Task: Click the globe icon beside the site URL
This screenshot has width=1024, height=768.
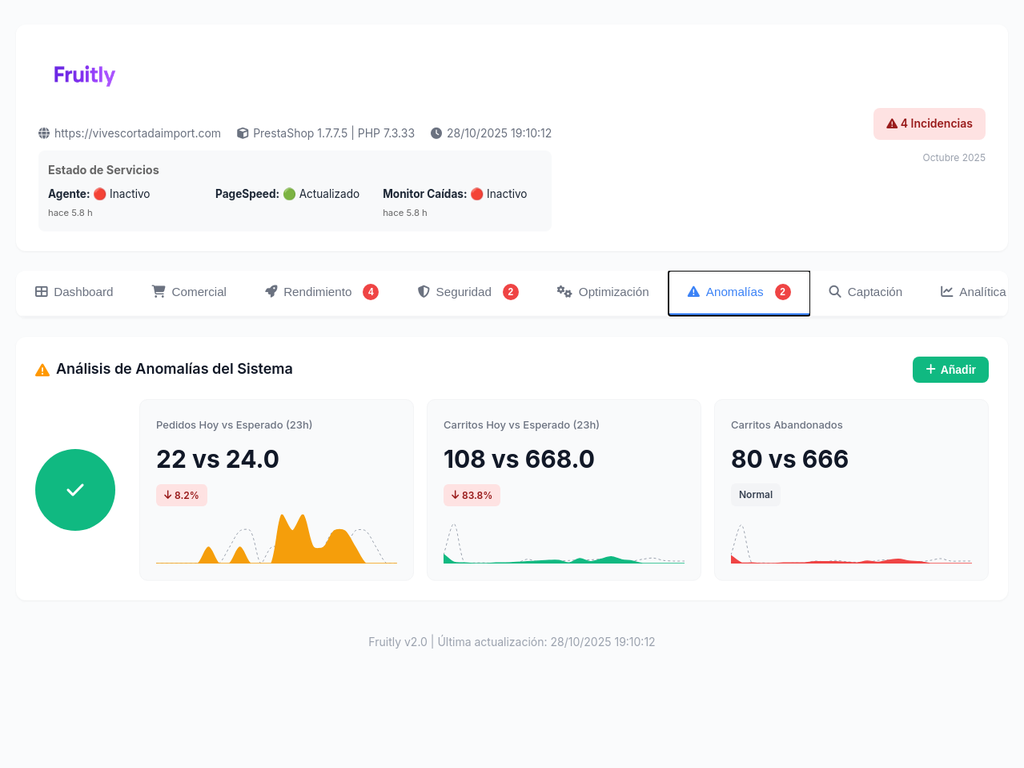Action: pos(44,133)
